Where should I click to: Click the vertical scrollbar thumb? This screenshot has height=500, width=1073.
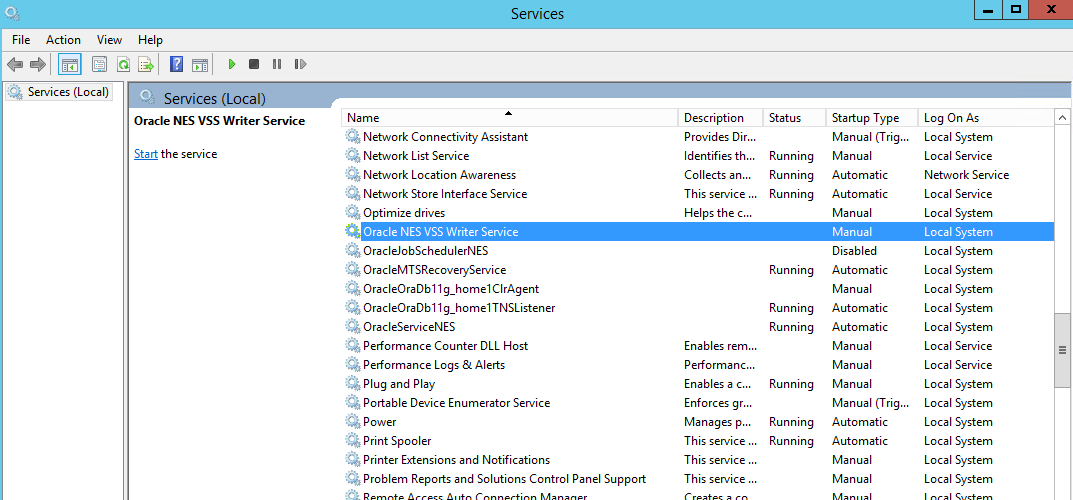(1063, 350)
